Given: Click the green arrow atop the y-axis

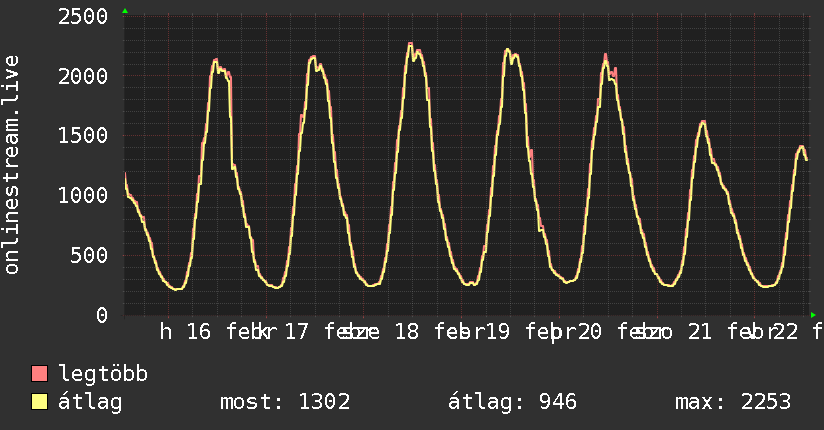Looking at the screenshot, I should coord(125,11).
